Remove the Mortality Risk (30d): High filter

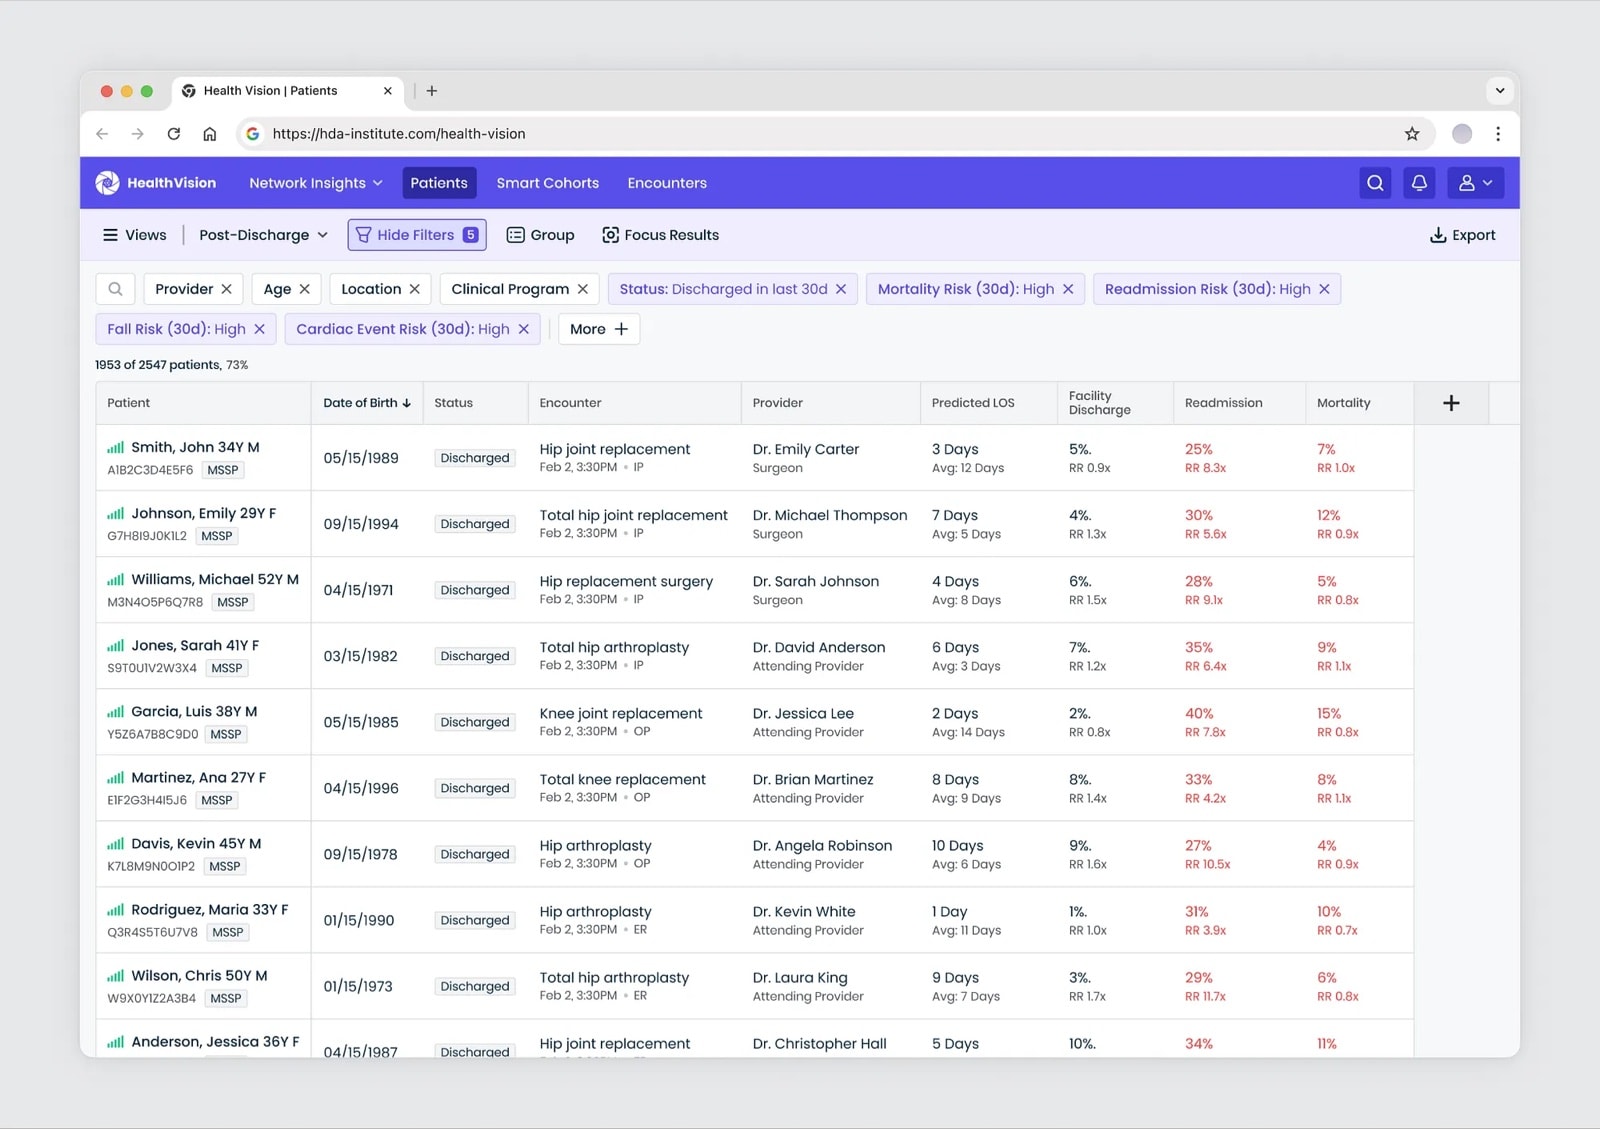[x=1068, y=289]
